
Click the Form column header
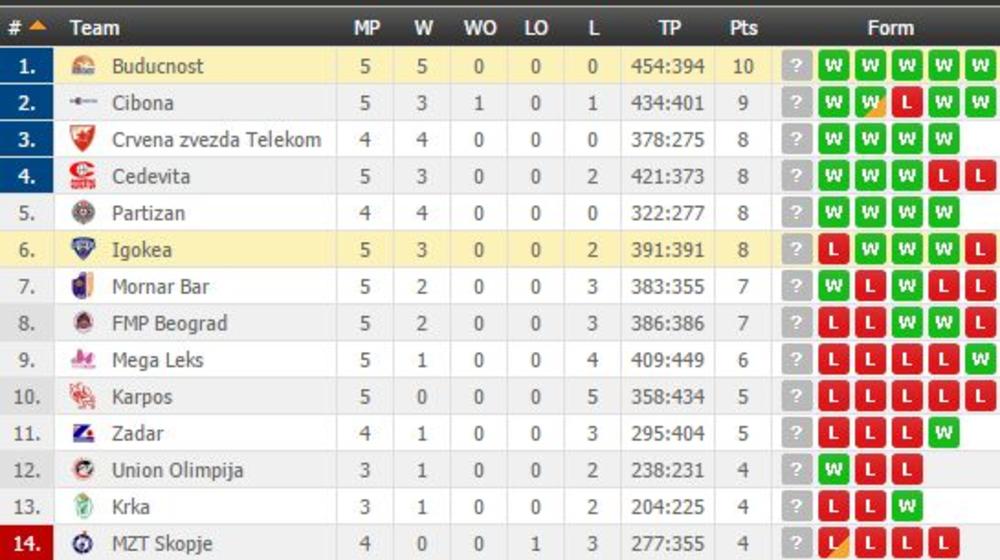(x=890, y=28)
